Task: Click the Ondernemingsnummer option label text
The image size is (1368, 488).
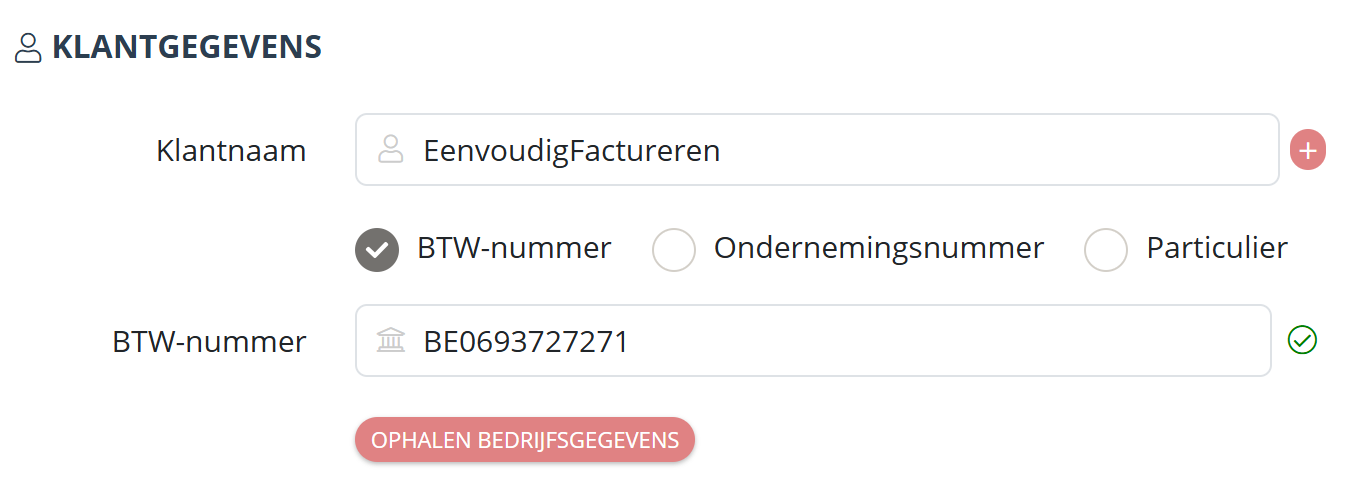Action: coord(879,248)
